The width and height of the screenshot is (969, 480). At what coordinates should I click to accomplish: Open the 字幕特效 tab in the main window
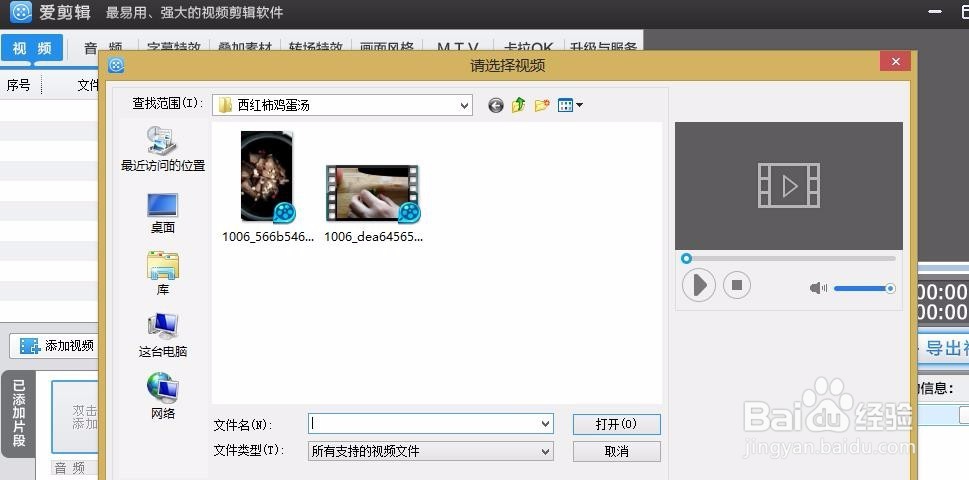174,48
